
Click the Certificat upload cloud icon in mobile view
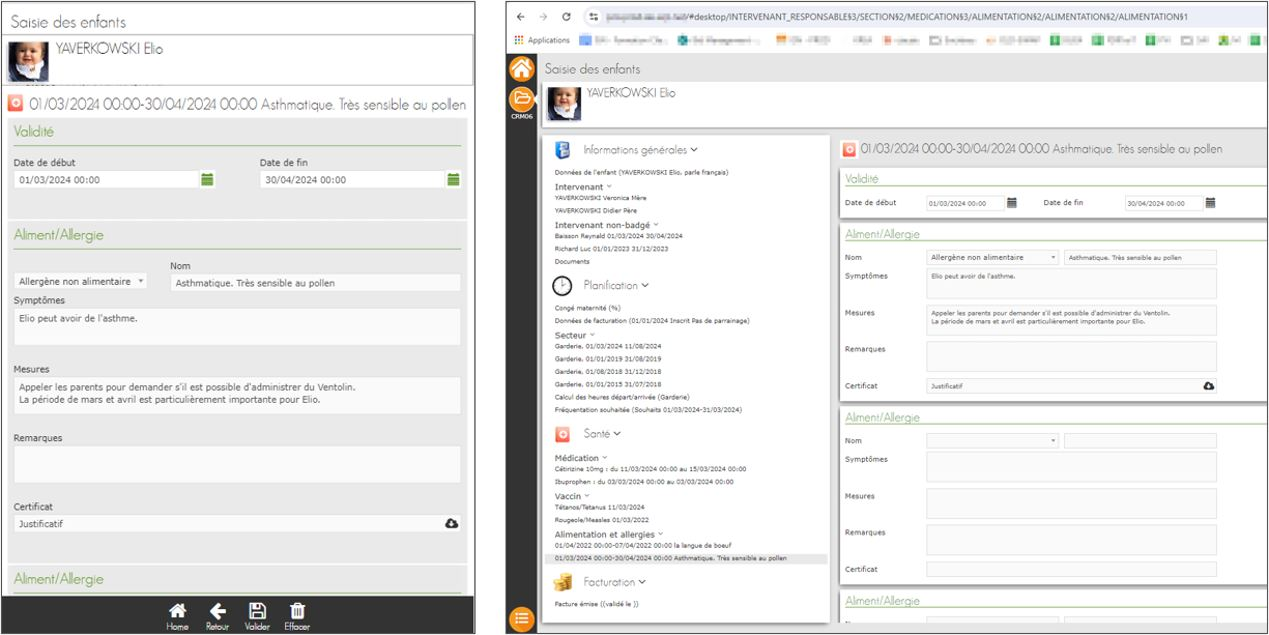(x=451, y=523)
